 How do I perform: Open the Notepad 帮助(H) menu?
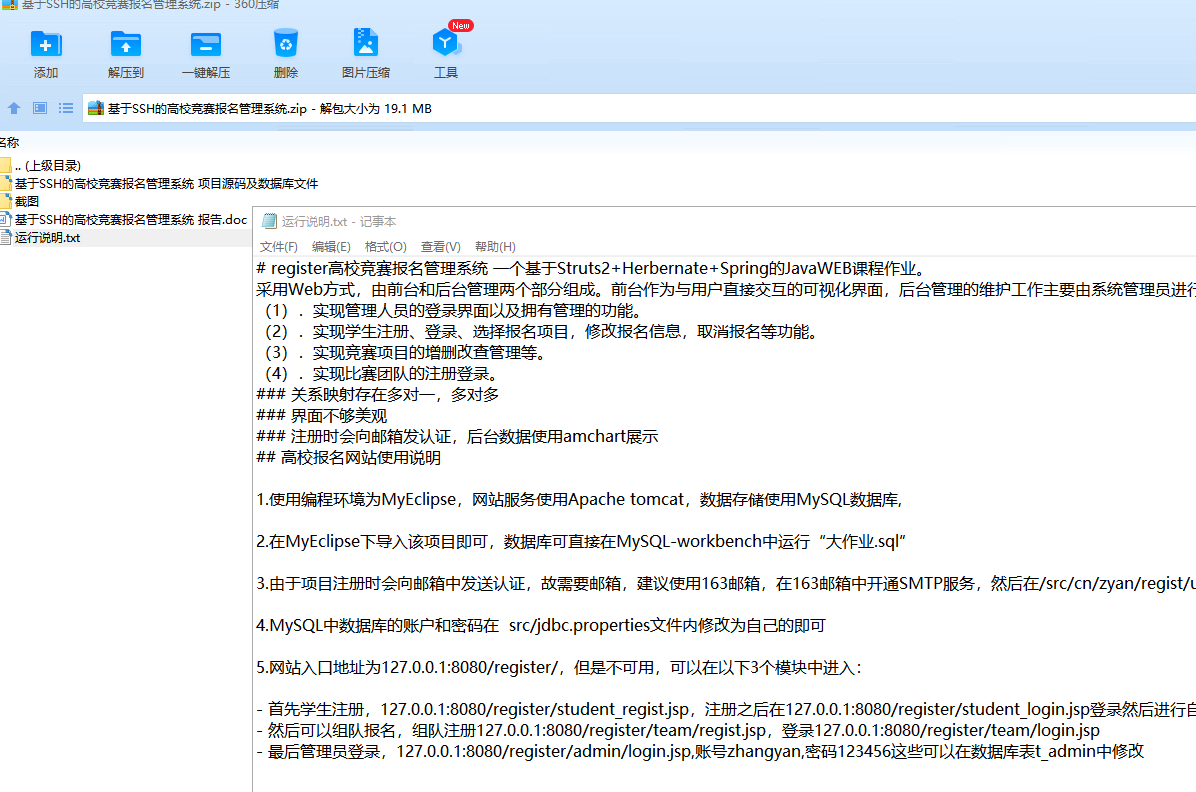point(495,246)
